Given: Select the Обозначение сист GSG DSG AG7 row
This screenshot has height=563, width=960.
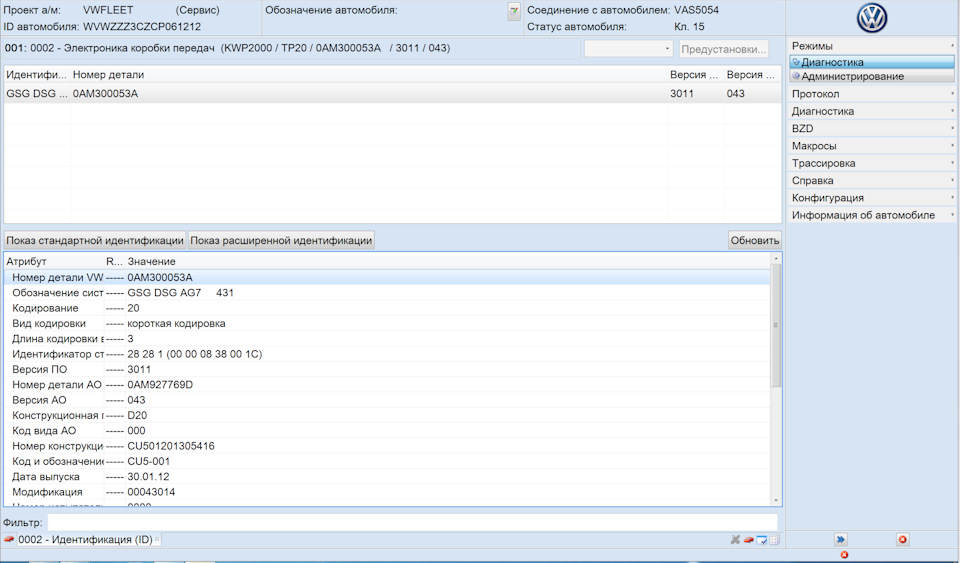Looking at the screenshot, I should [x=387, y=293].
